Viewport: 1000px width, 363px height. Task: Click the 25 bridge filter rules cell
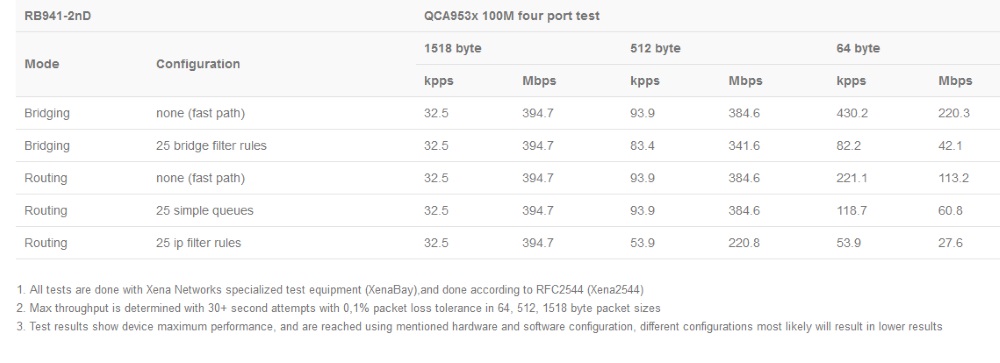tap(211, 145)
